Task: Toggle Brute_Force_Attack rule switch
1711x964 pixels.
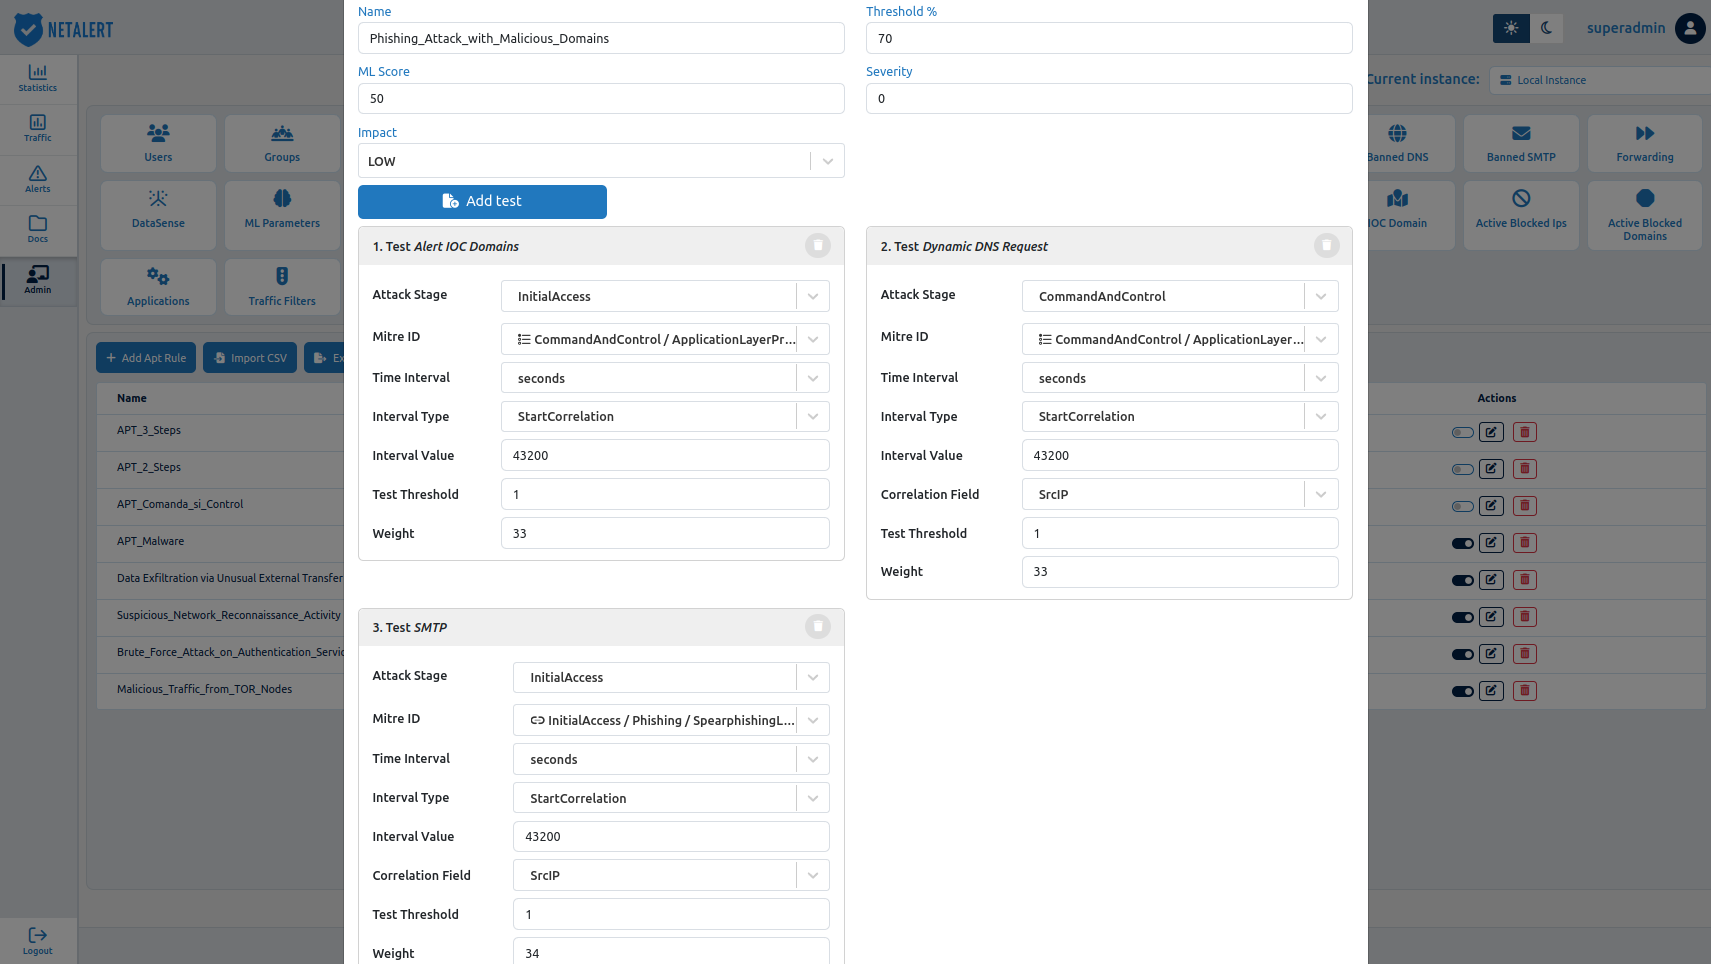Action: coord(1463,655)
